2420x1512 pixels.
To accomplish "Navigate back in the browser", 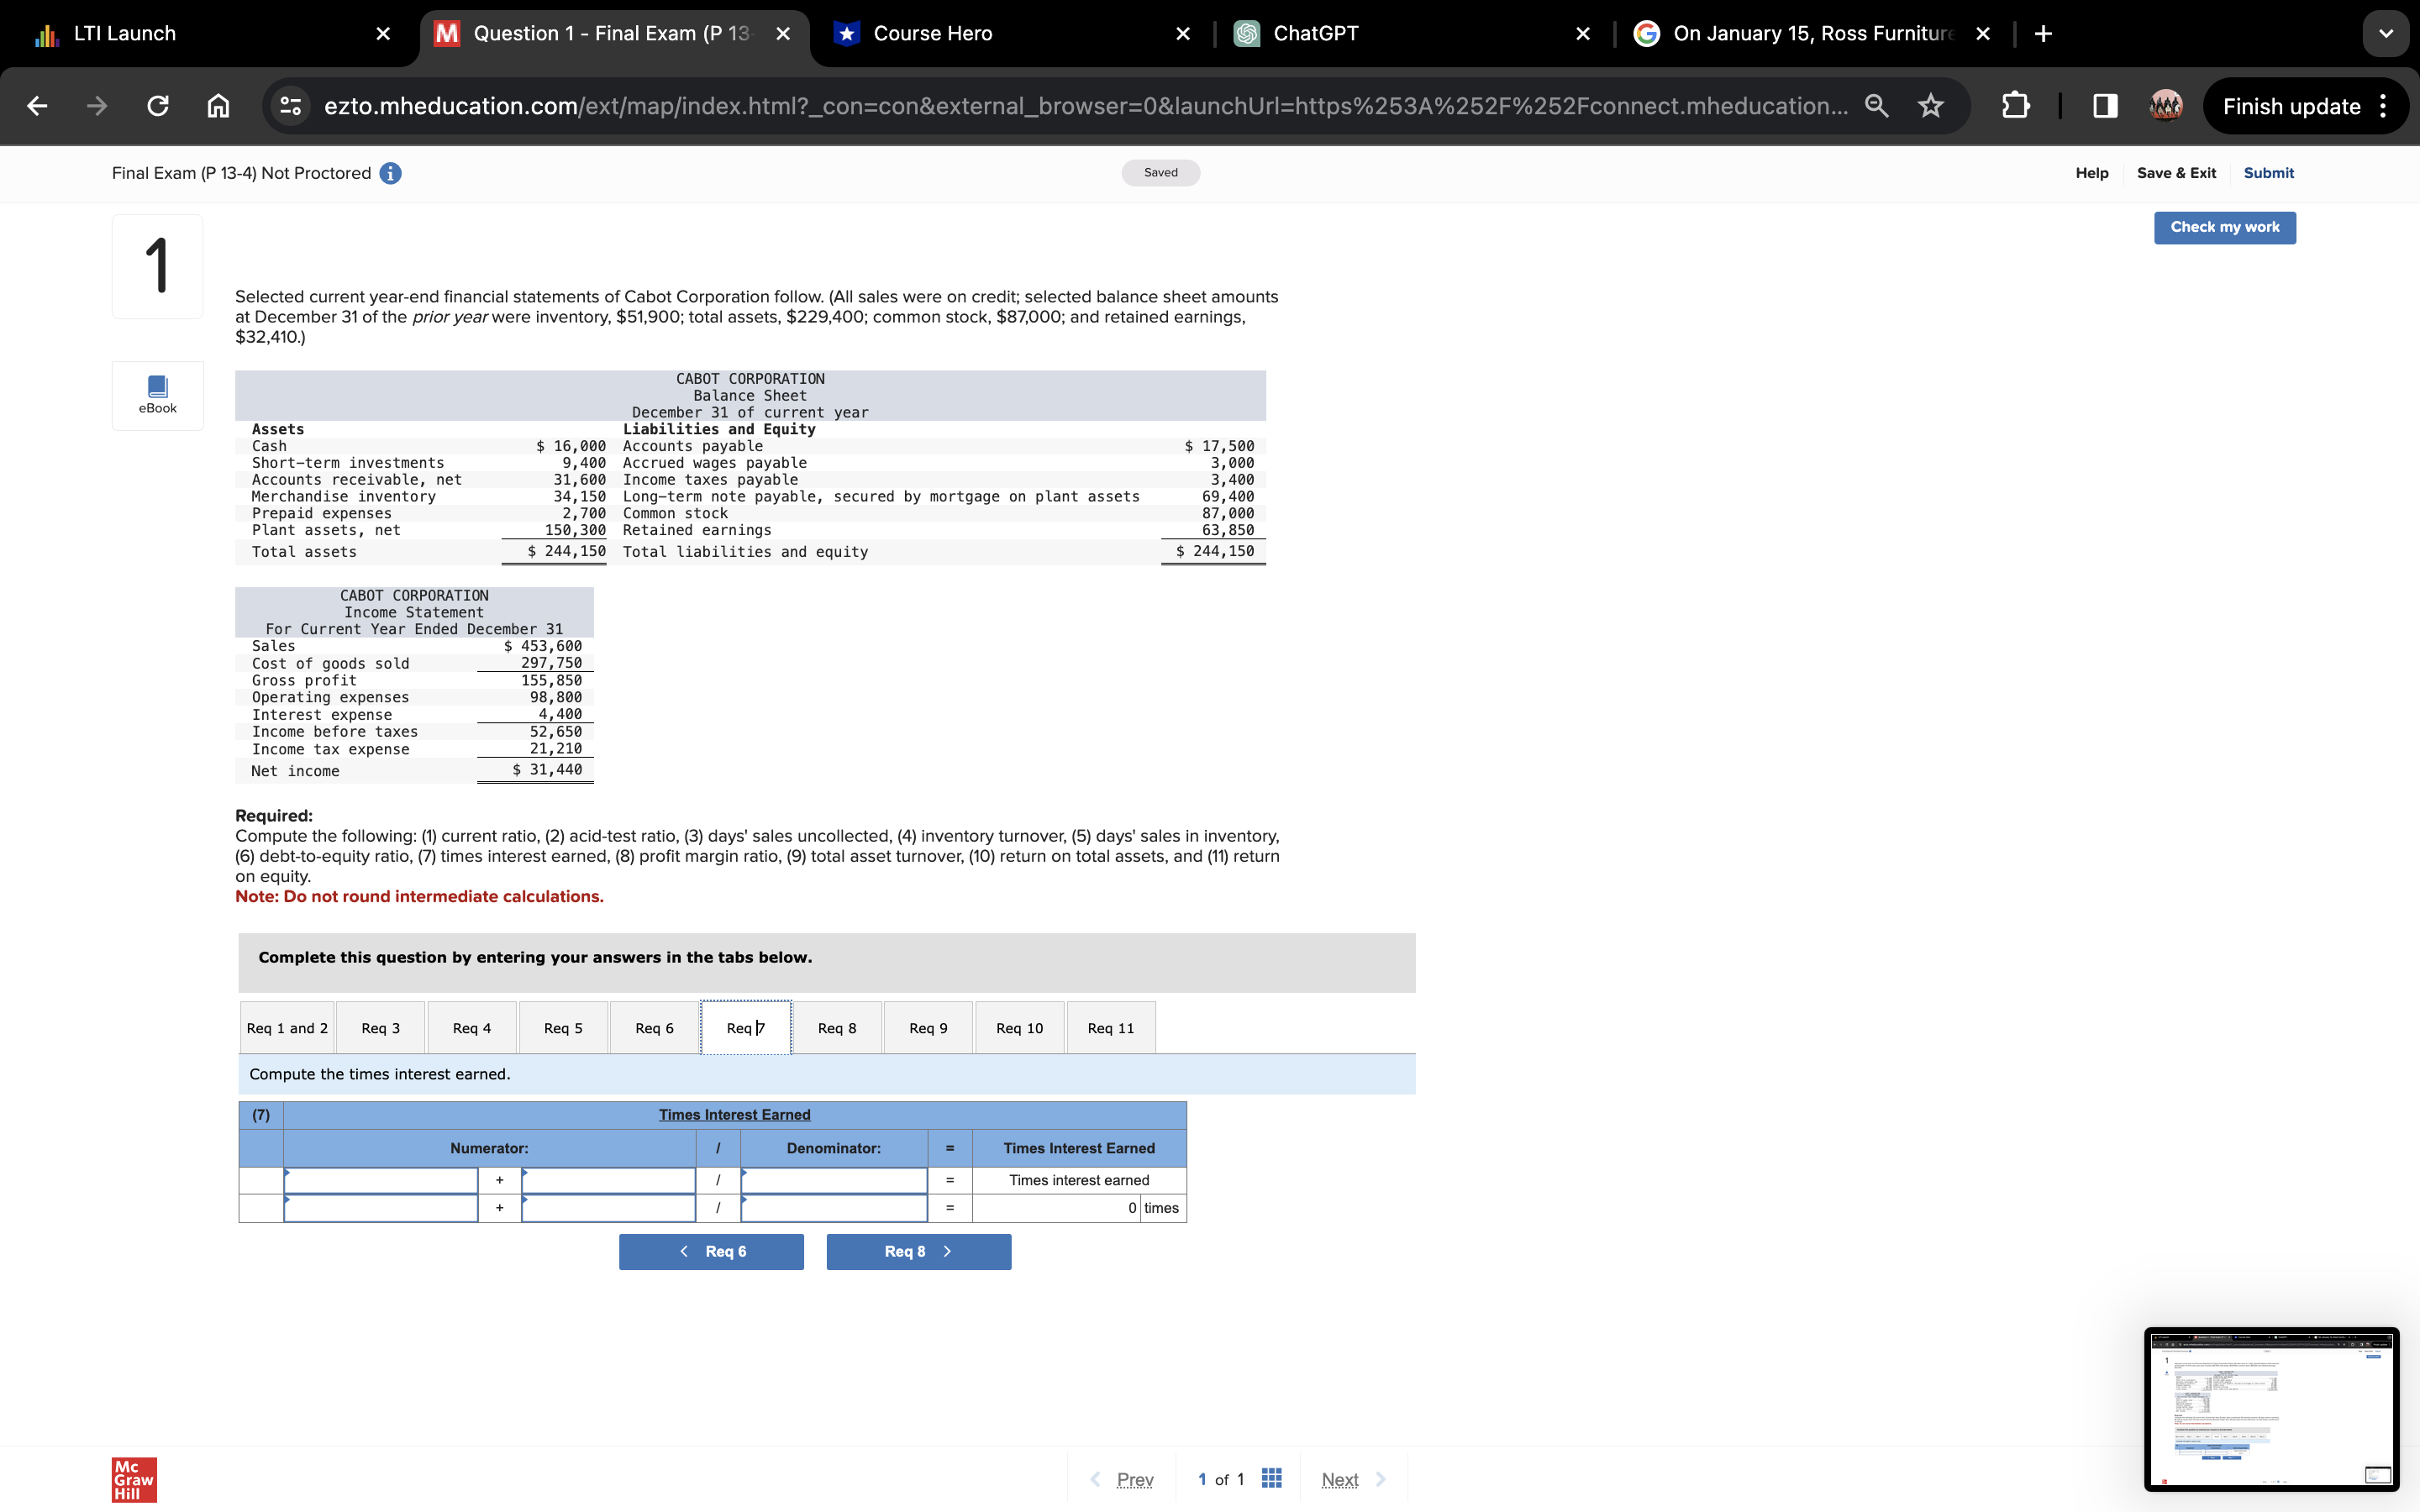I will click(36, 106).
